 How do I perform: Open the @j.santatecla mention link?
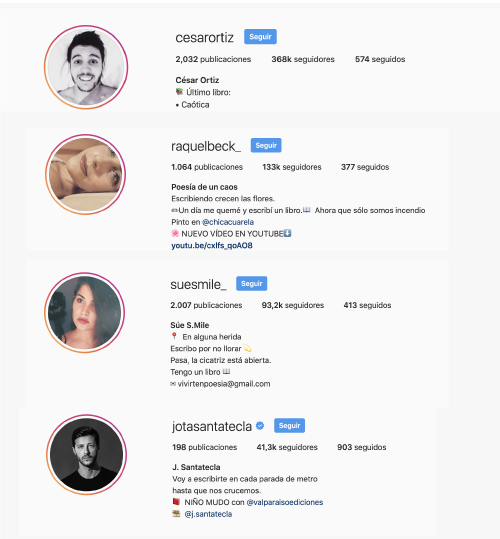208,514
